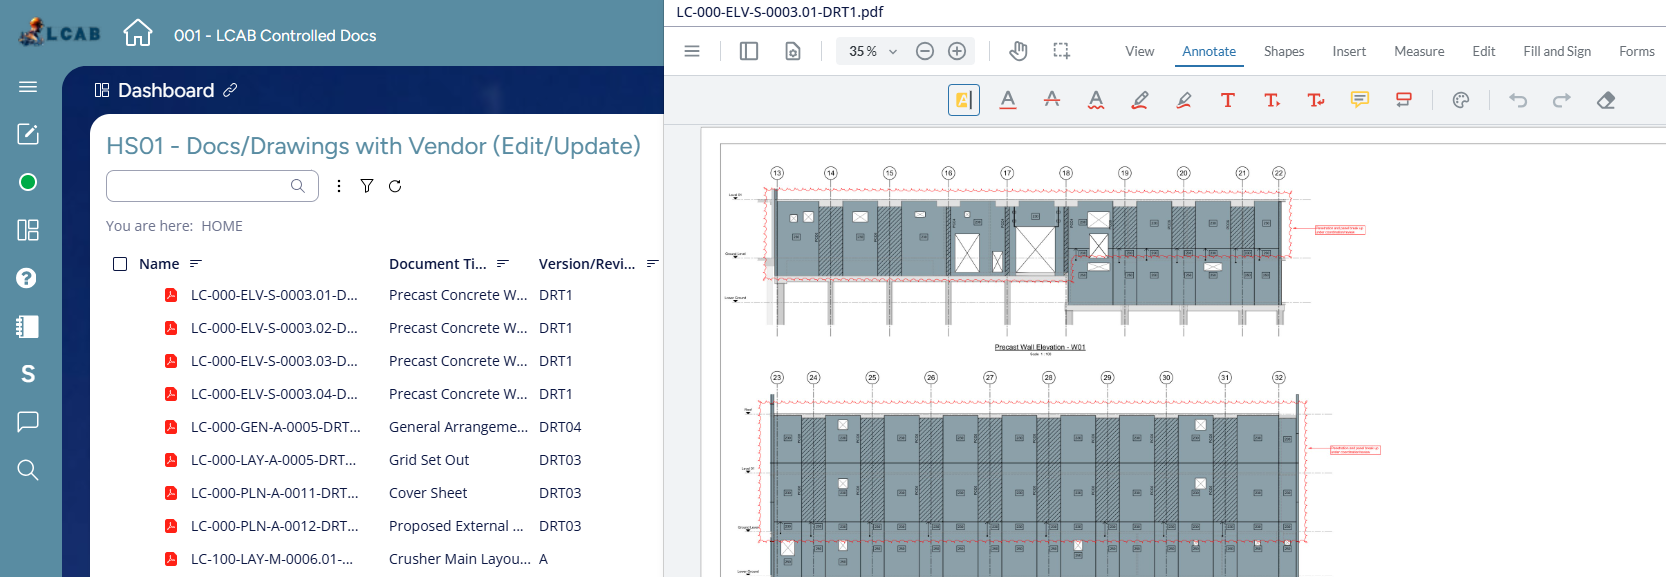Select the free hand pen tool

(1140, 100)
